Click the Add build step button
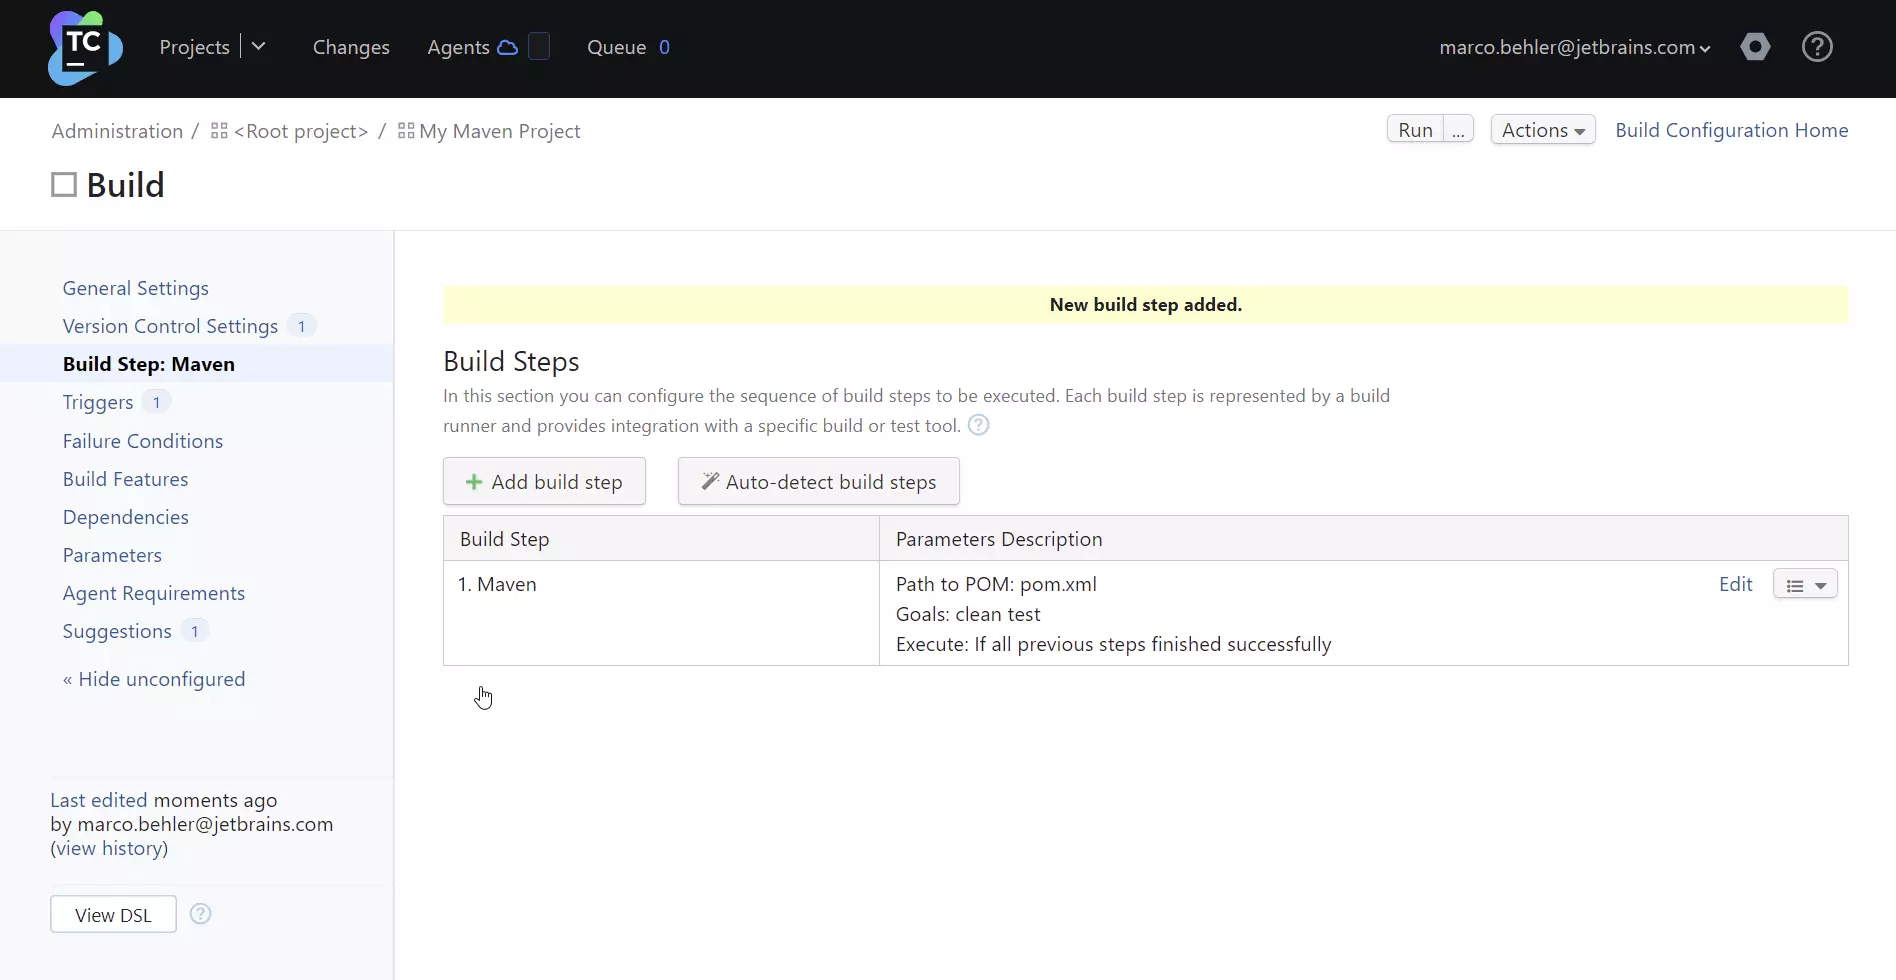The width and height of the screenshot is (1896, 980). tap(544, 482)
